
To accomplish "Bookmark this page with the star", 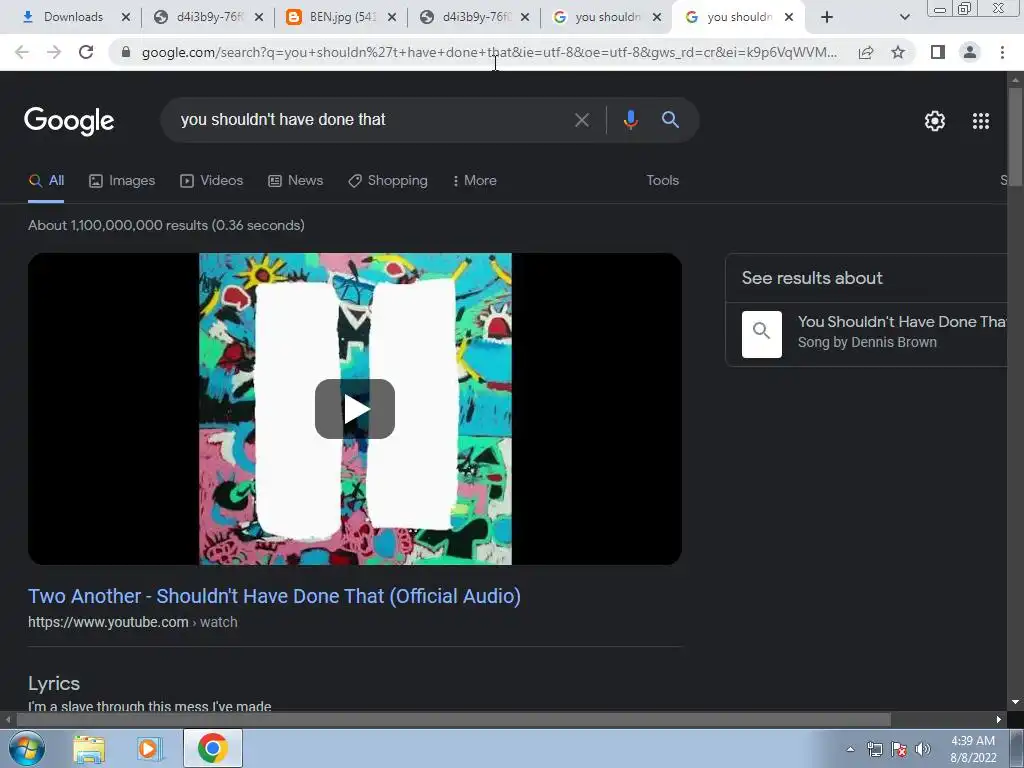I will tap(898, 52).
